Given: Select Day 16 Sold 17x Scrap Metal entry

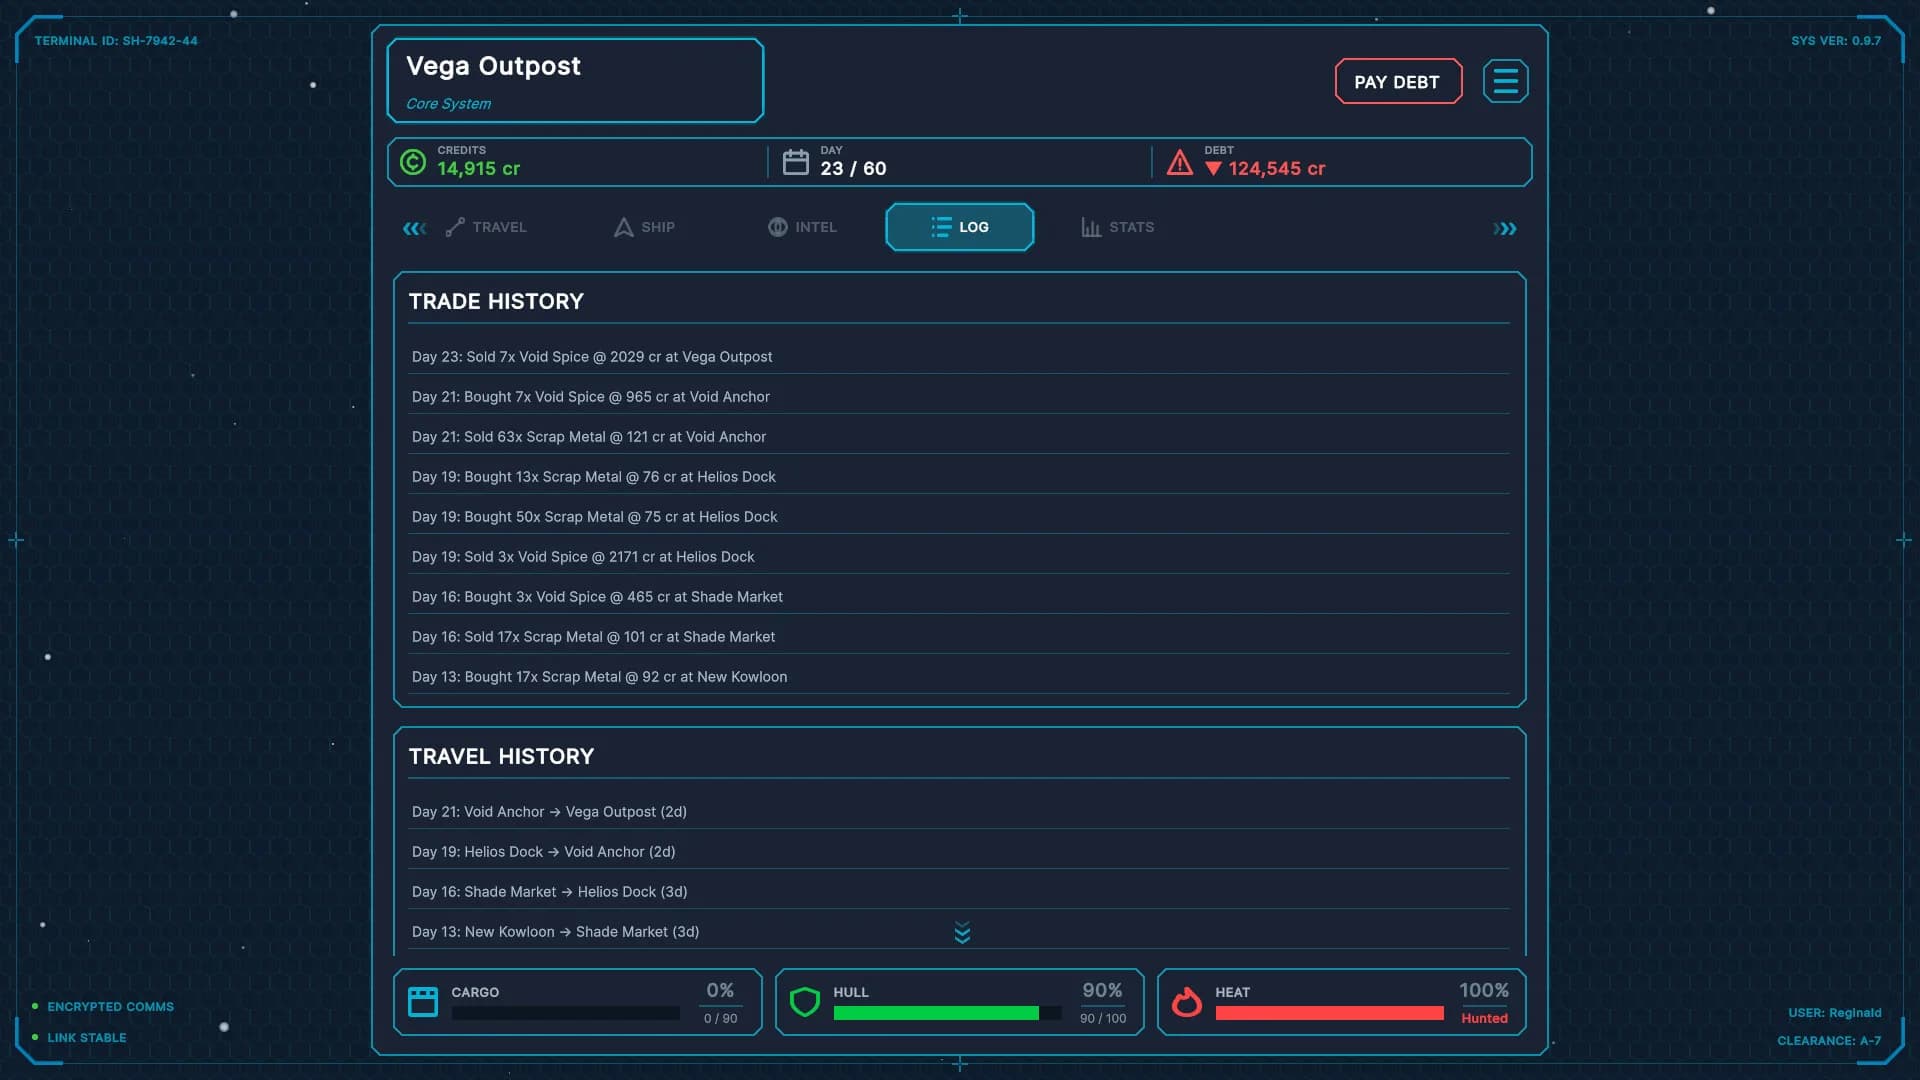Looking at the screenshot, I should click(x=959, y=637).
